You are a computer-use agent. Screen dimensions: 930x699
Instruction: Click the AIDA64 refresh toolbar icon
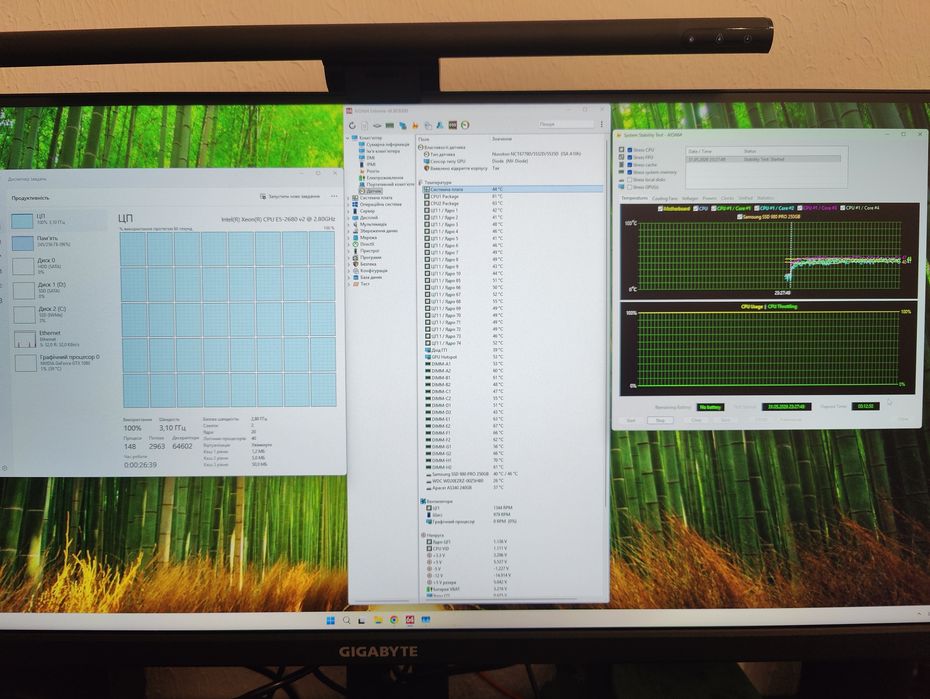[x=352, y=125]
